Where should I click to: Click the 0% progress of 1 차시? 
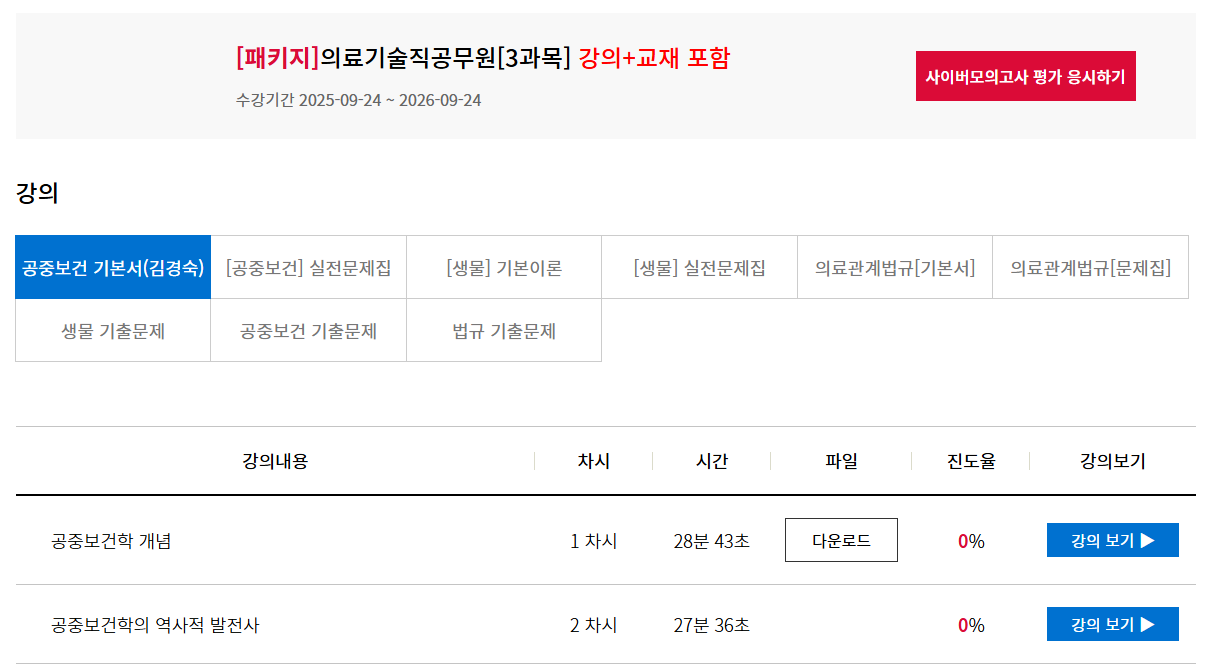click(x=971, y=542)
